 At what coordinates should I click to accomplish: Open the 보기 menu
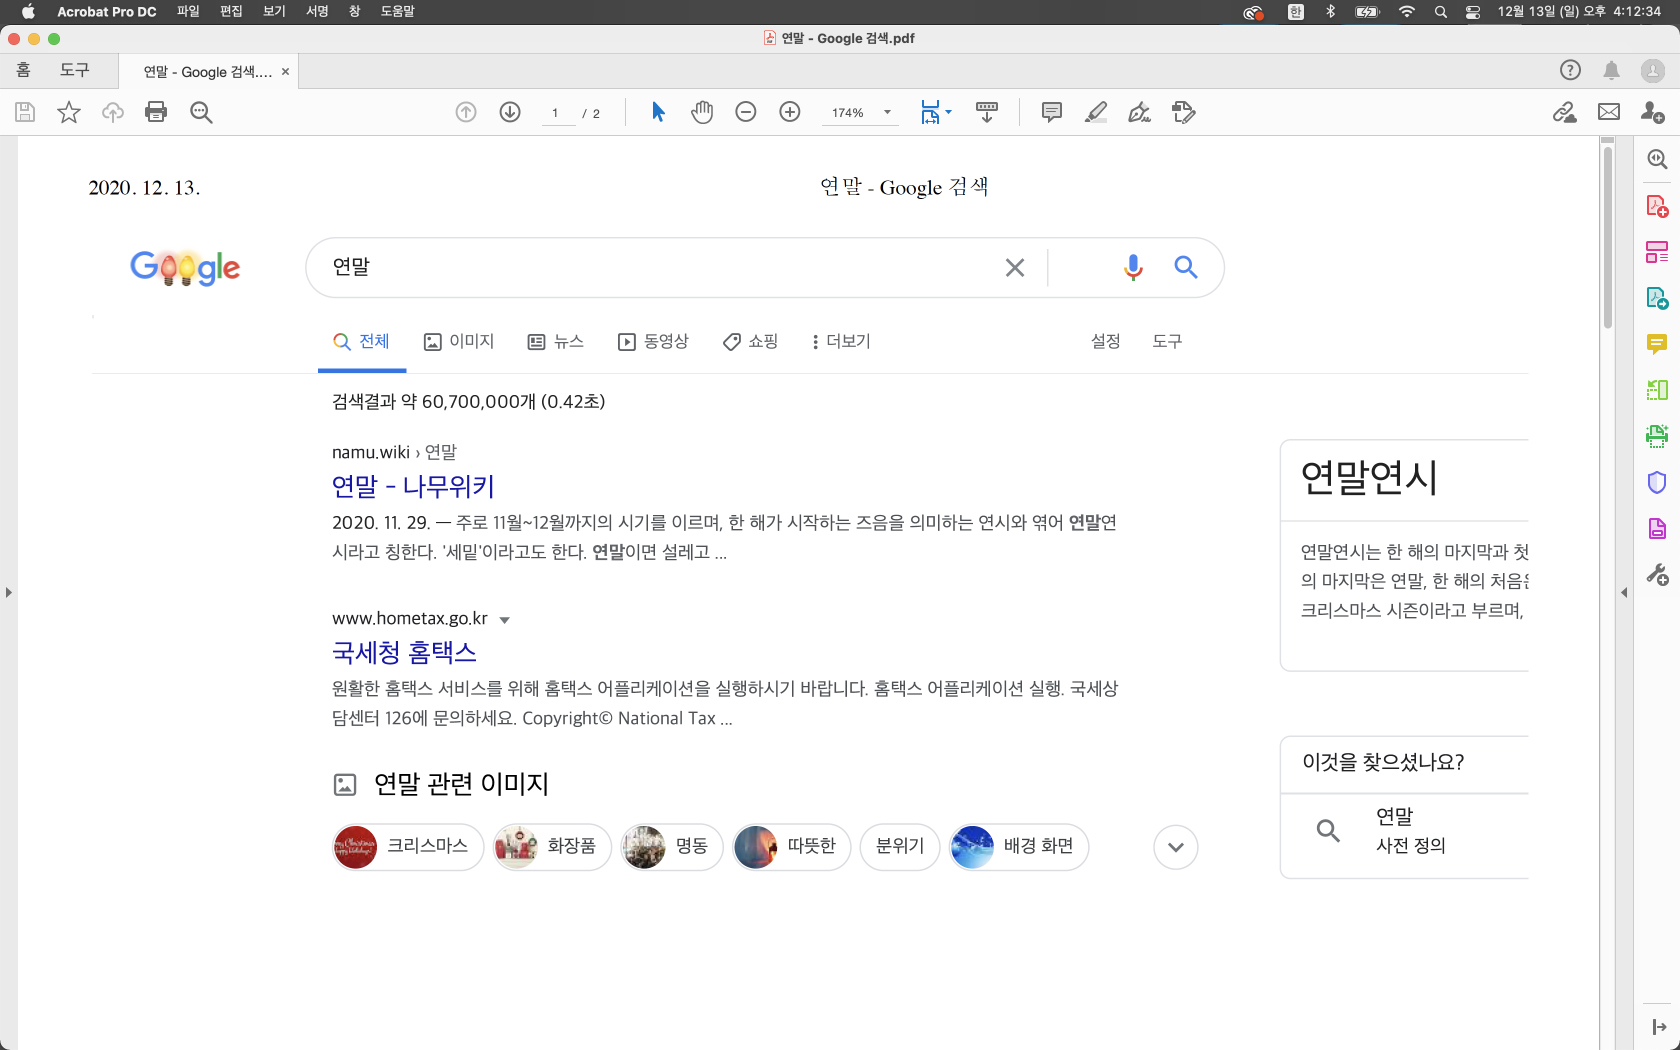coord(274,12)
